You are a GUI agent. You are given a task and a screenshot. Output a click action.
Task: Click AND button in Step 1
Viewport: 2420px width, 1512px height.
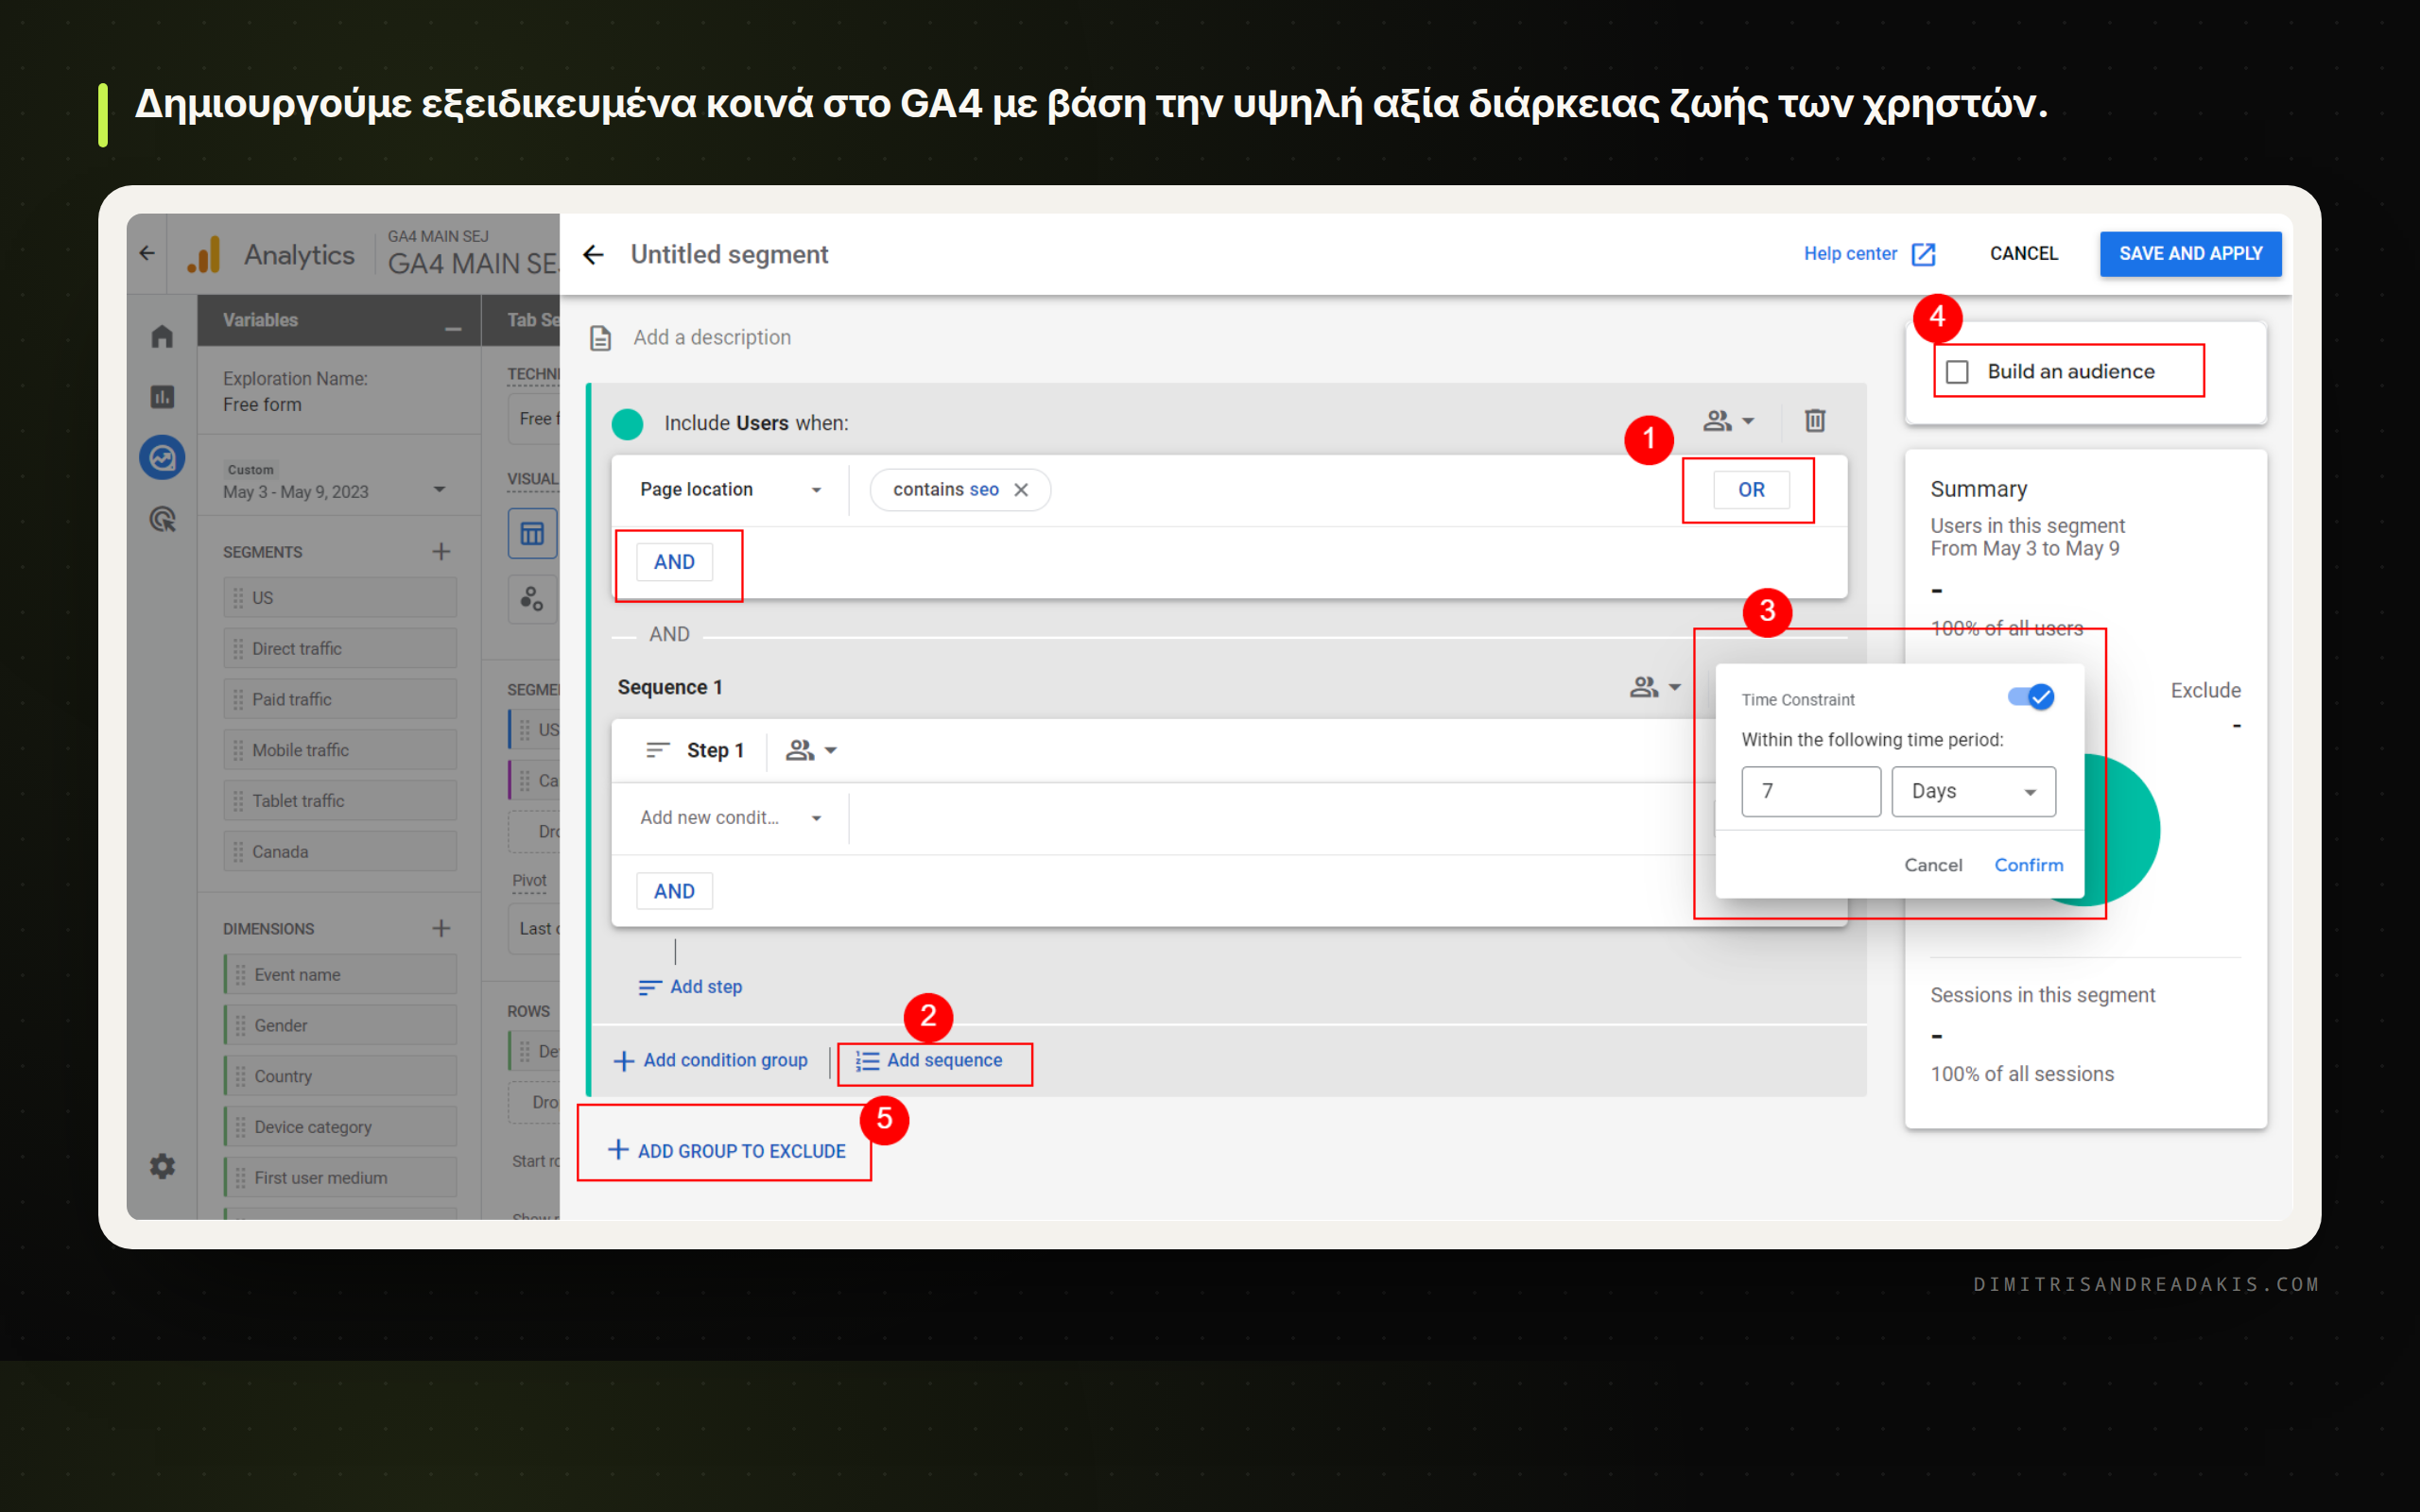(x=674, y=891)
